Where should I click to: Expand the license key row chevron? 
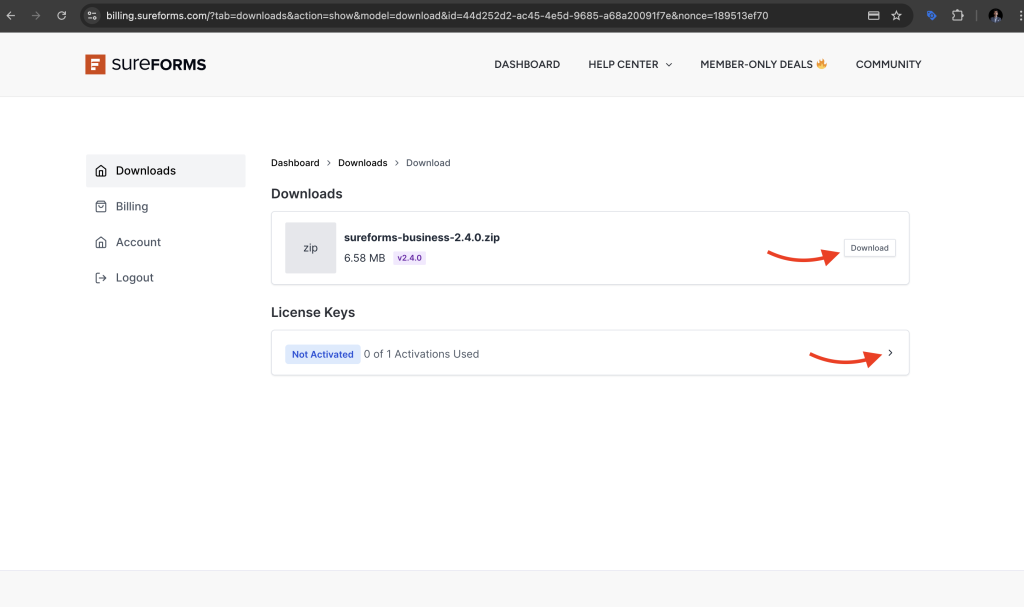(890, 353)
